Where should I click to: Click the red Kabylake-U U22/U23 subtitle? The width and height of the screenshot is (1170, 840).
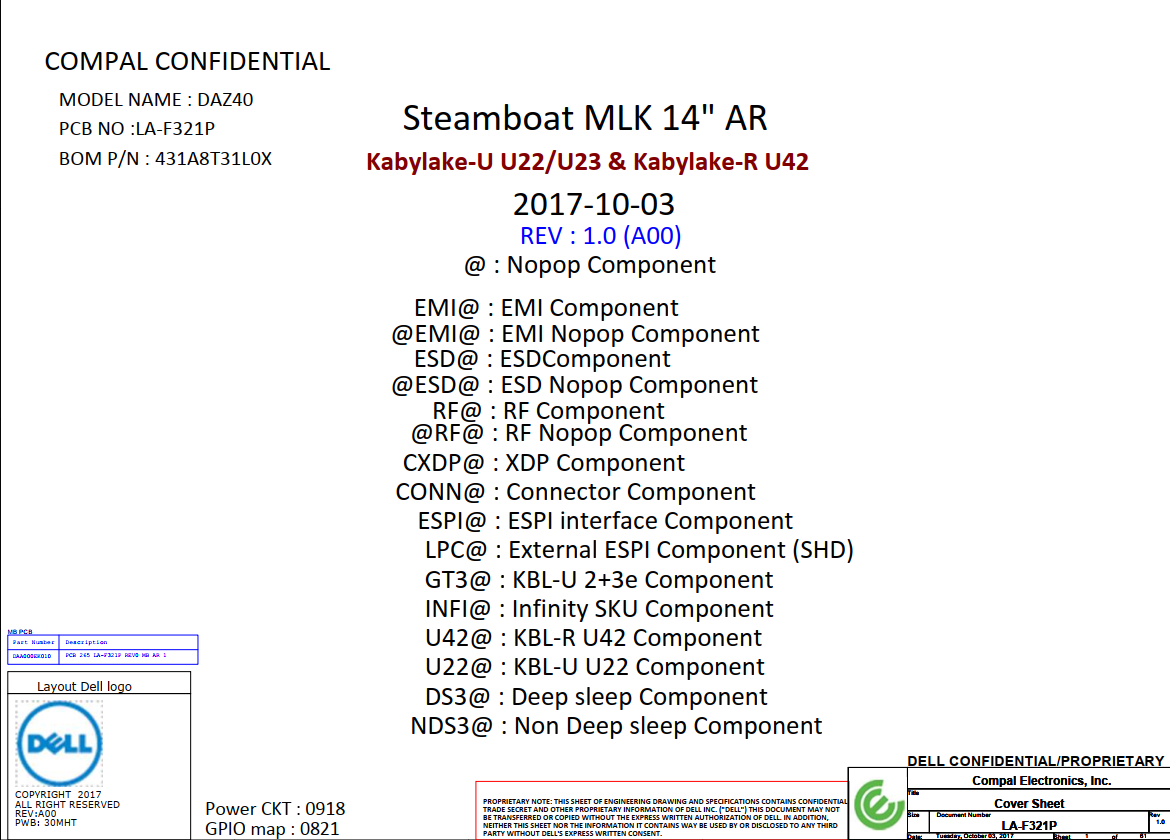coord(587,162)
